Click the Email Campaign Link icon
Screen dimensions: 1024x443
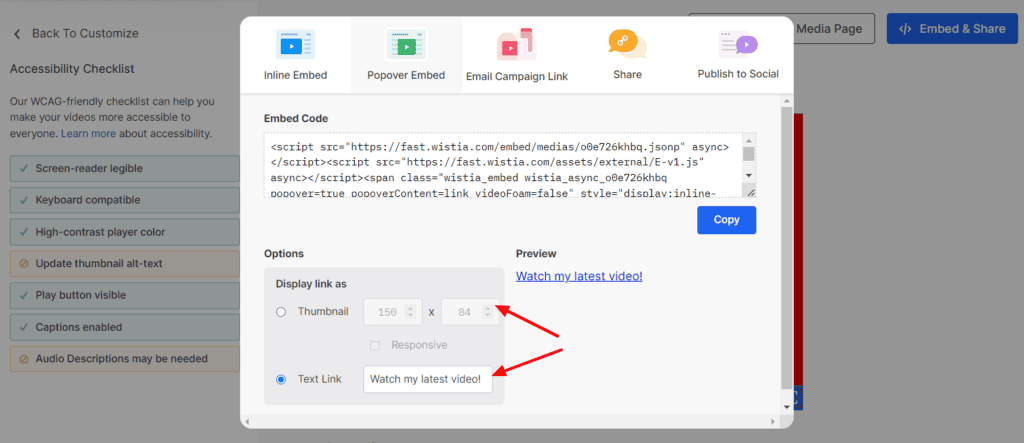tap(516, 44)
